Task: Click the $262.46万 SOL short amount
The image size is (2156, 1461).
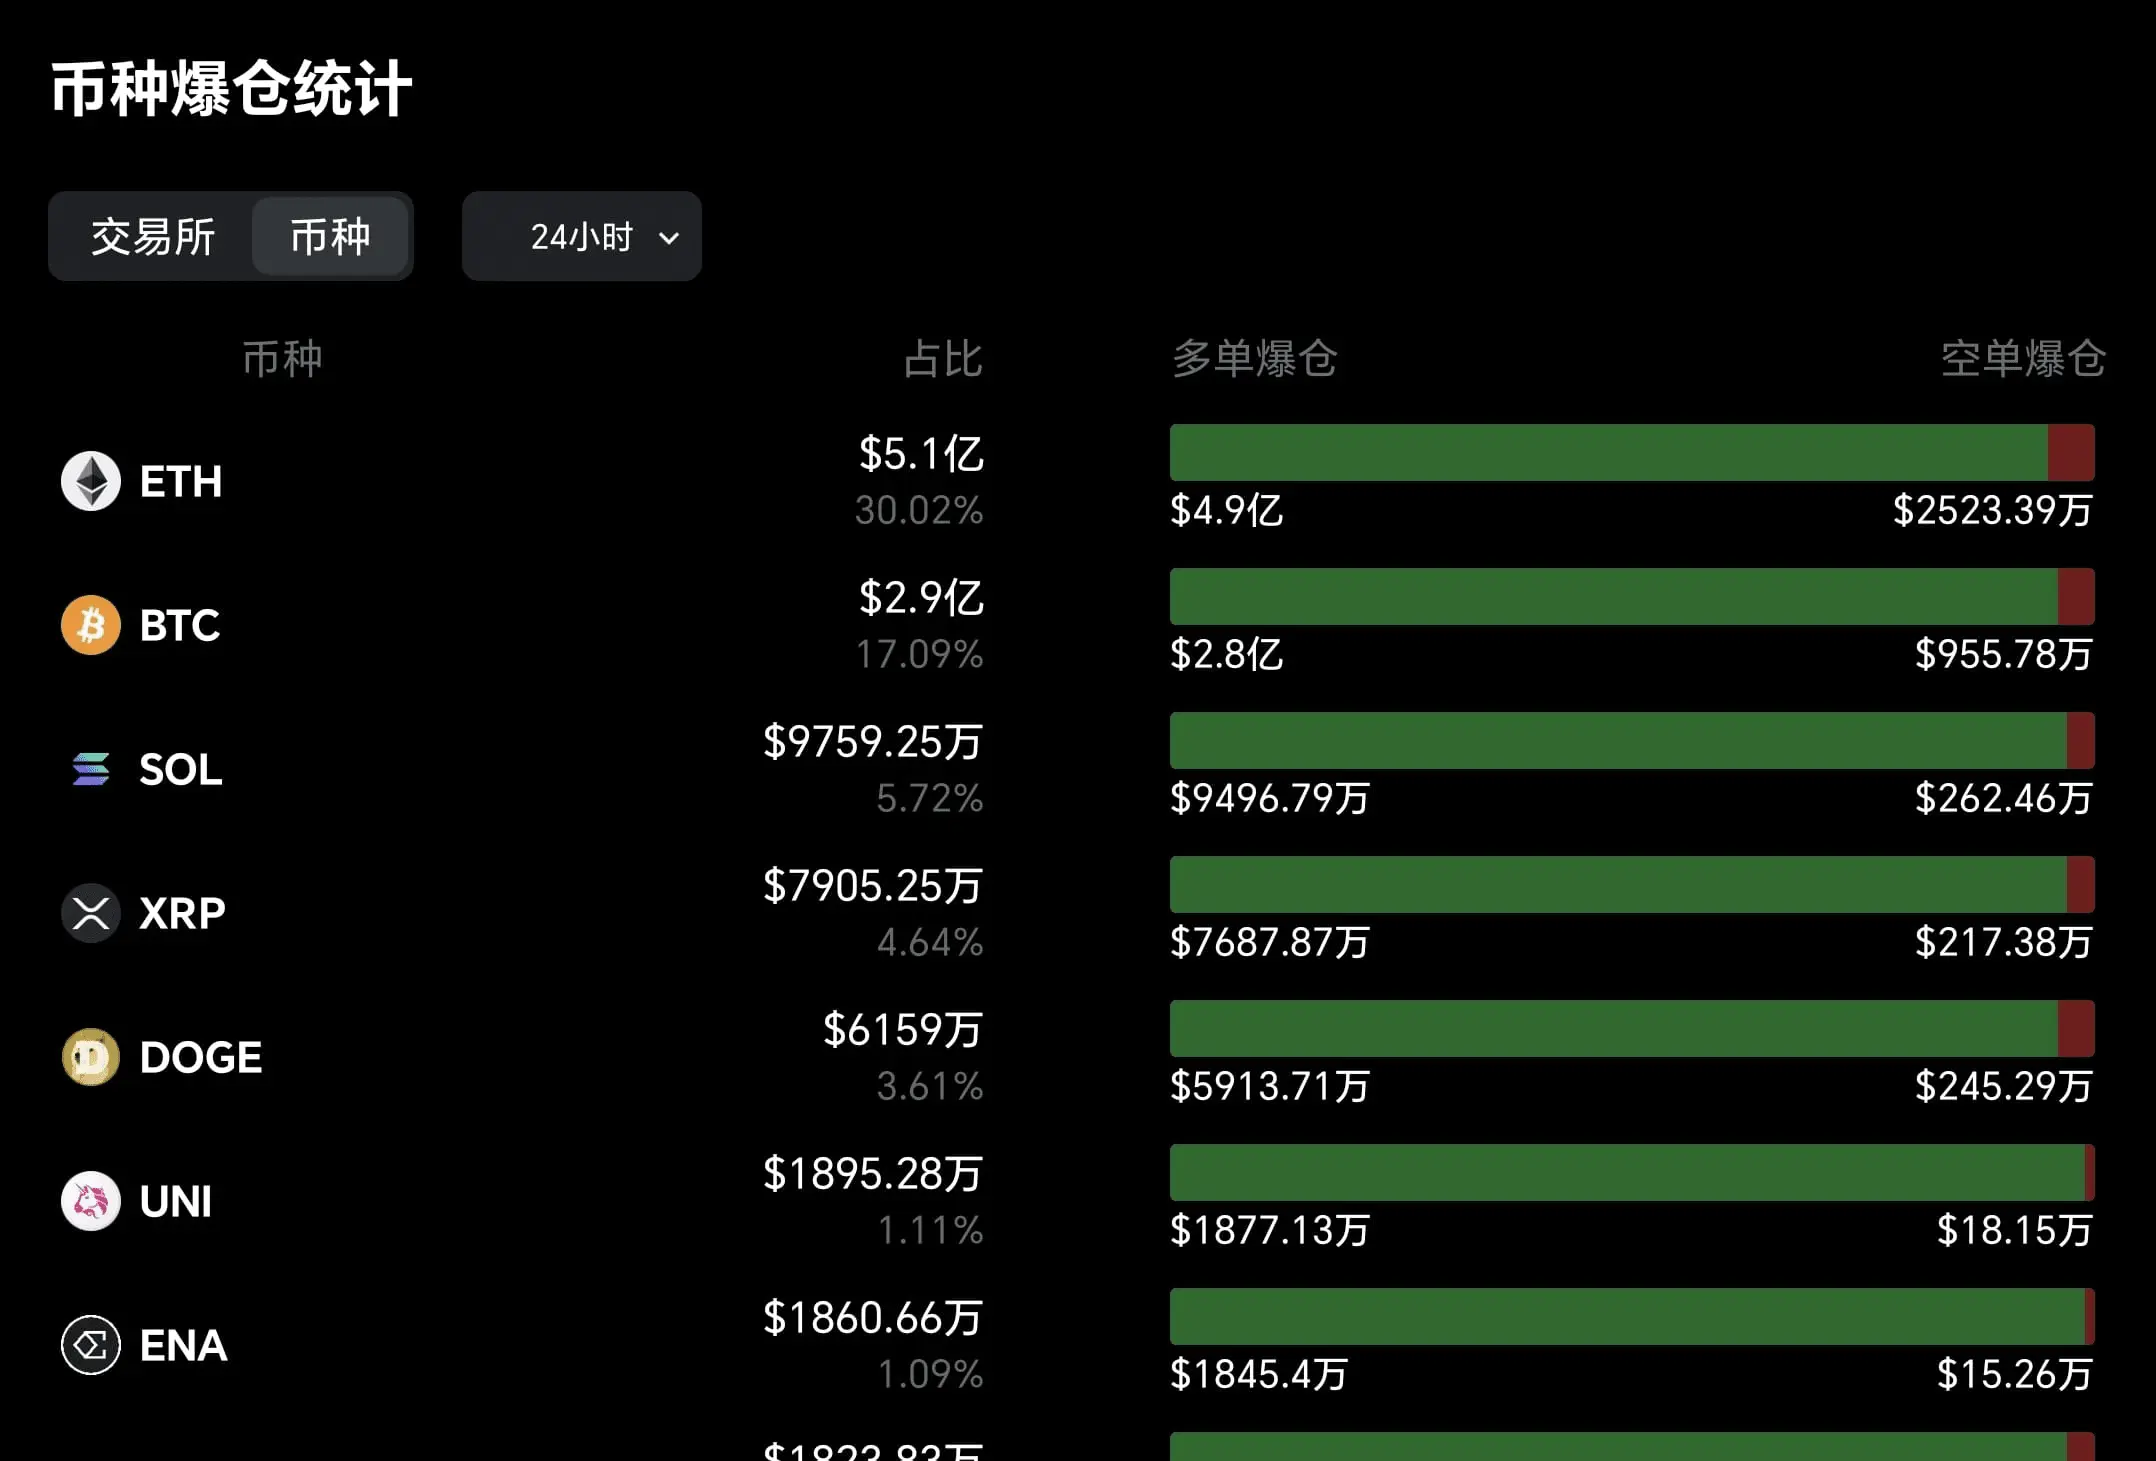Action: 2004,799
